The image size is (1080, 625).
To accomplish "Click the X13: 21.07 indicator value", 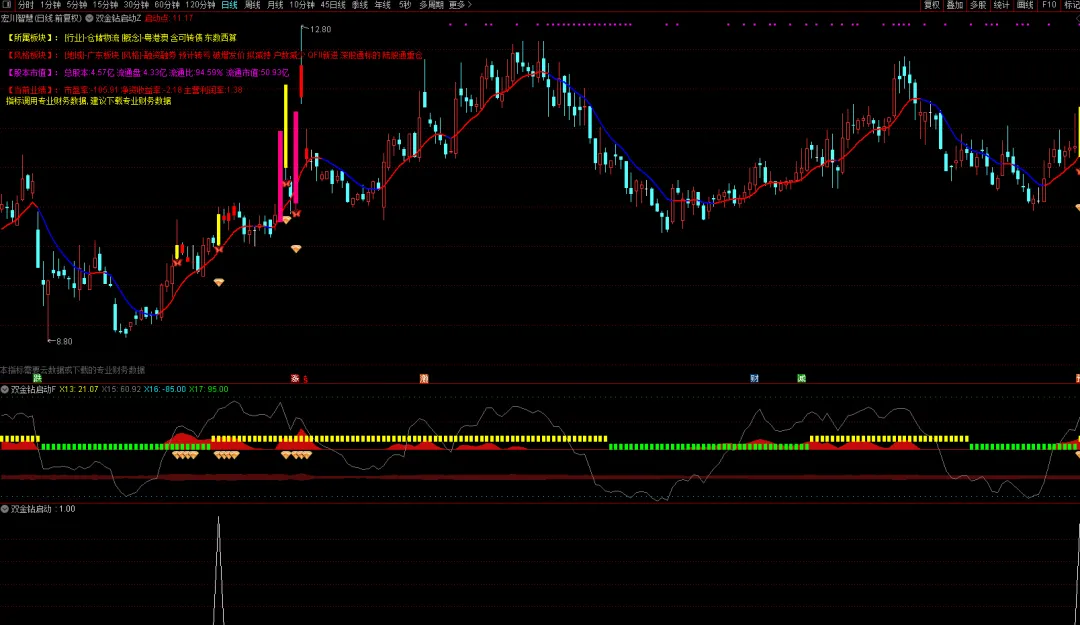I will click(79, 389).
